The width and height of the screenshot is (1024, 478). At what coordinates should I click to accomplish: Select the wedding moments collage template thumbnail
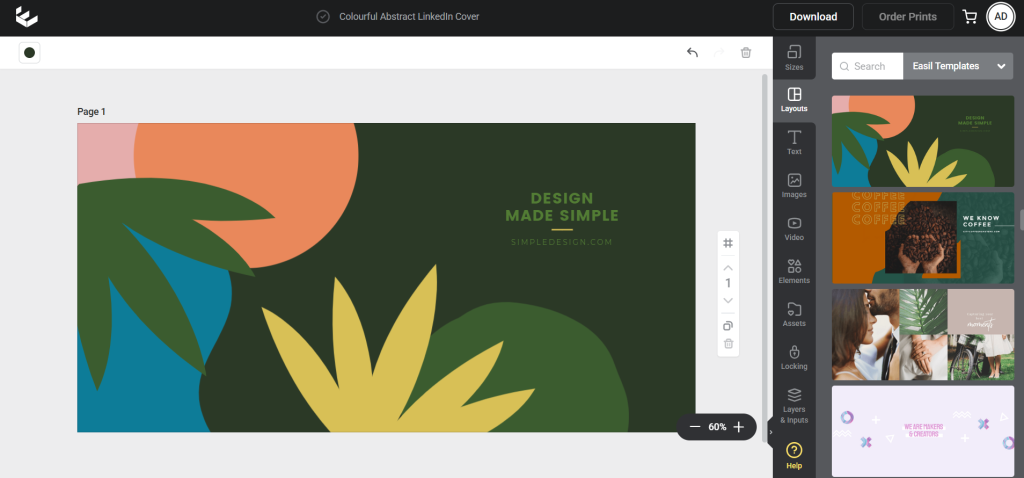tap(923, 335)
